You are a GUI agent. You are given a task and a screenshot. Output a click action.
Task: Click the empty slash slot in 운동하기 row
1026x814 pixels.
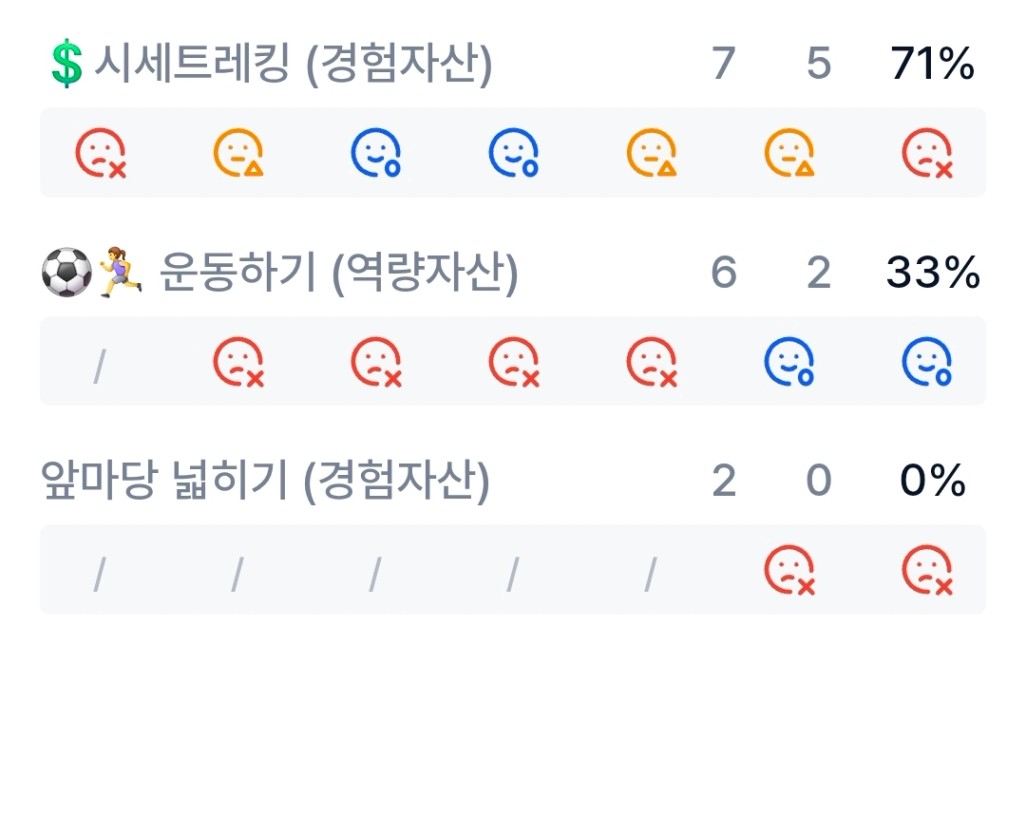point(99,366)
